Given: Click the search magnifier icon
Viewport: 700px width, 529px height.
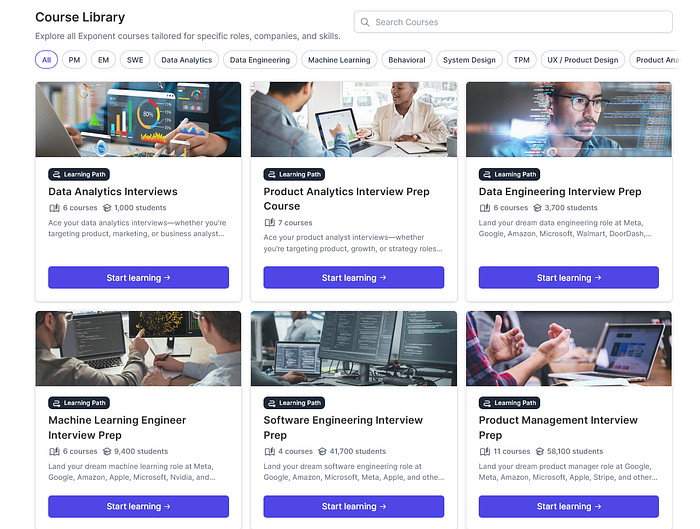Looking at the screenshot, I should tap(365, 22).
